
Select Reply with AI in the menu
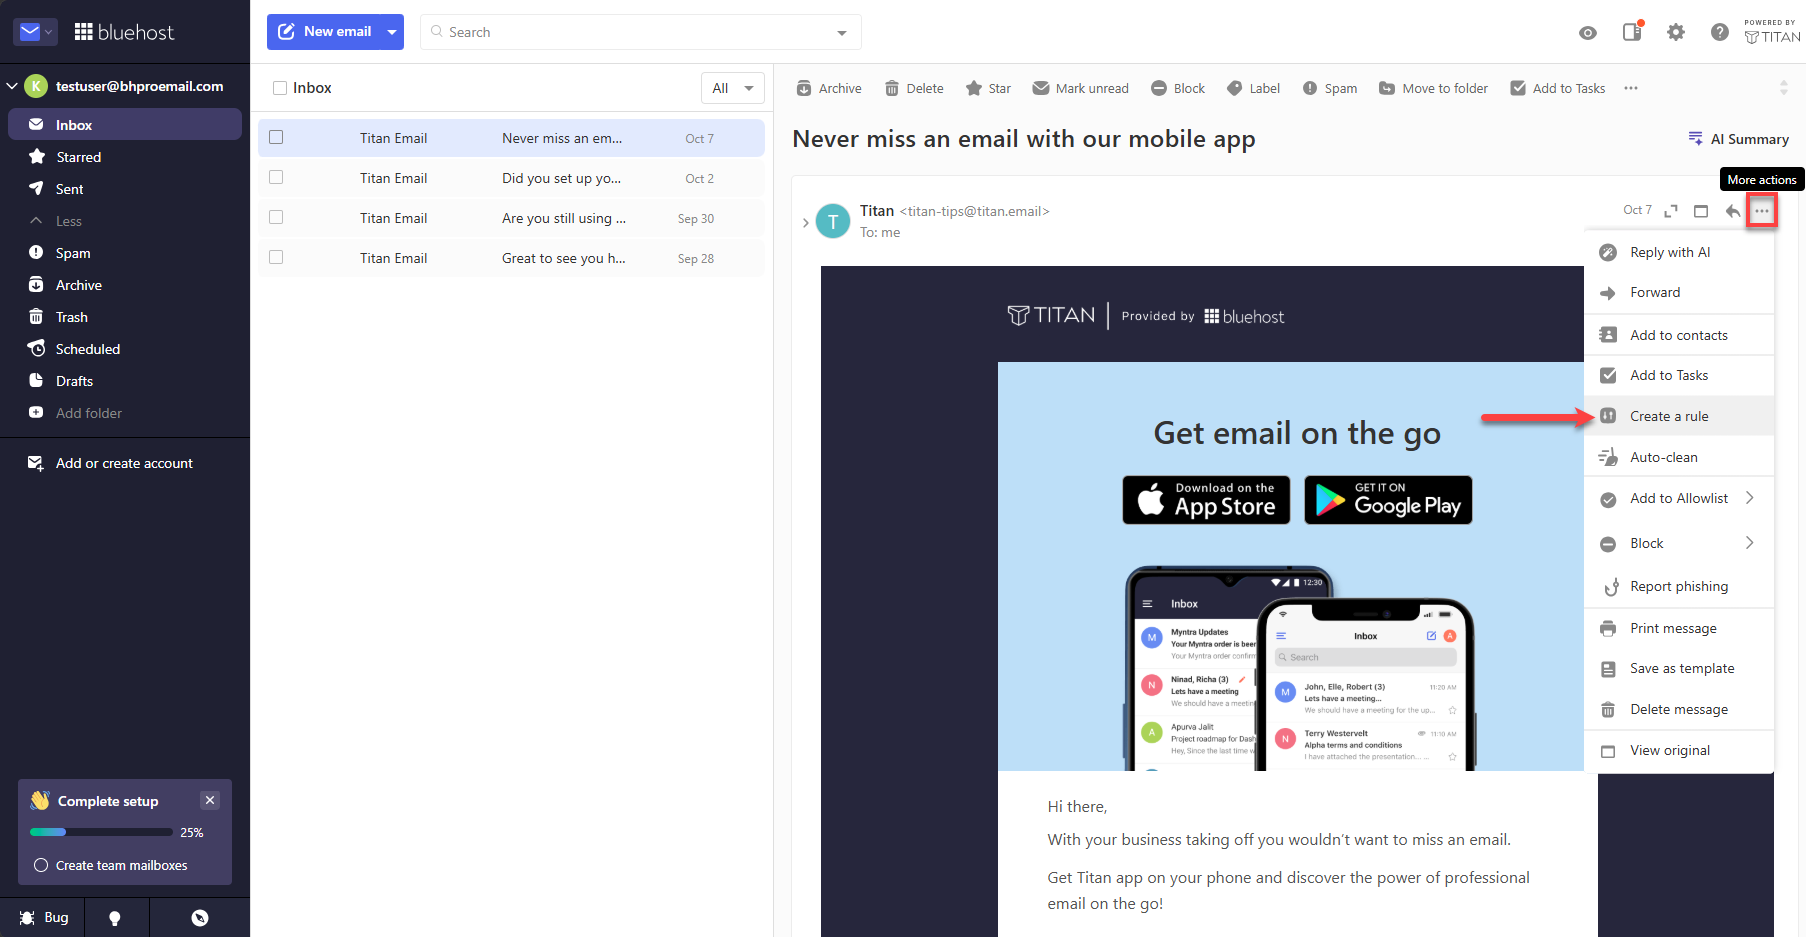(x=1680, y=252)
